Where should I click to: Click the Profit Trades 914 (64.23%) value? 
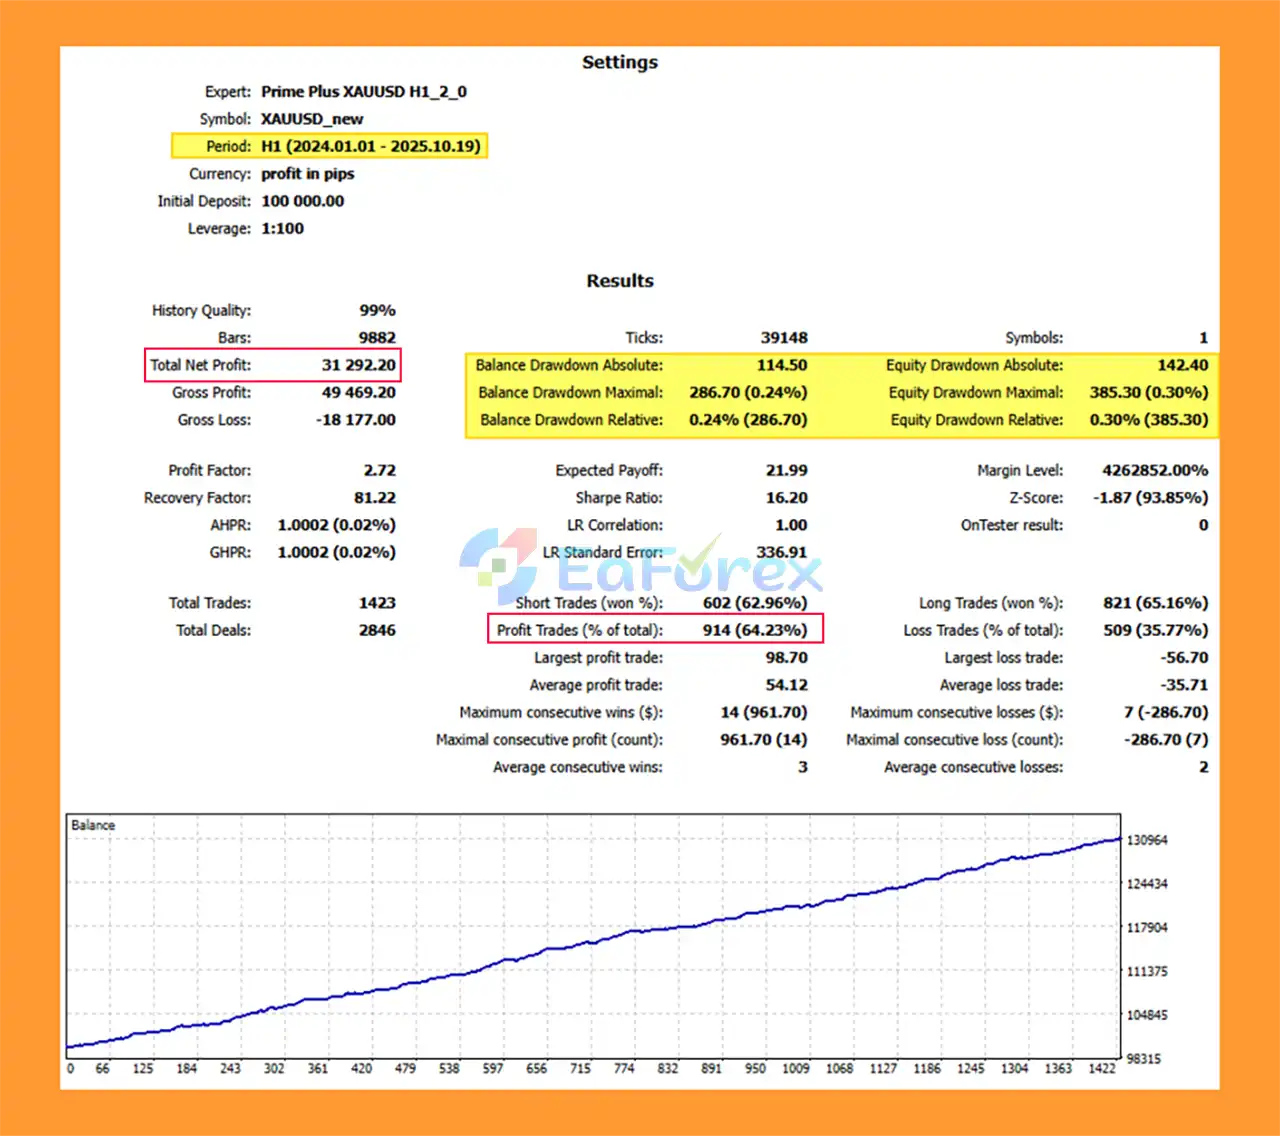click(x=754, y=630)
